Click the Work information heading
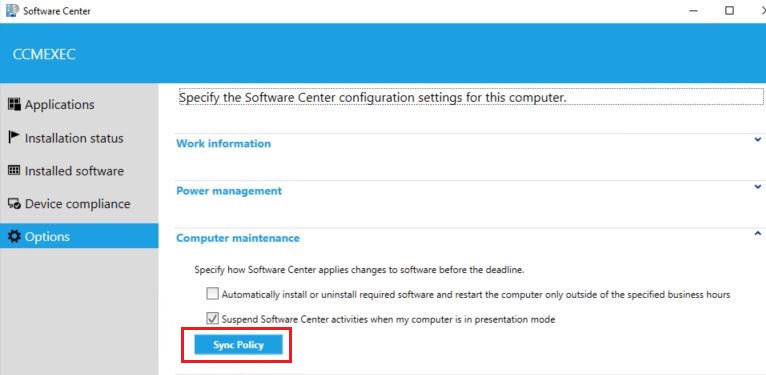 click(x=223, y=144)
